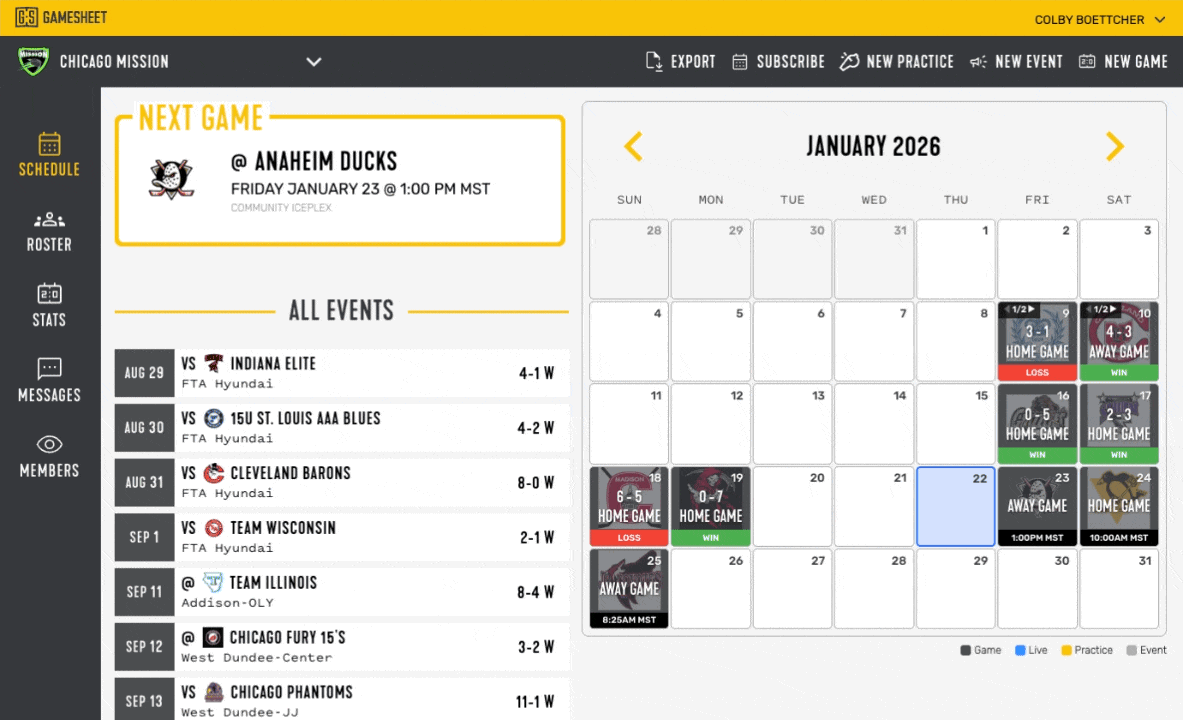Open the Sep 1 Team Wisconsin 2-1 W row
1183x720 pixels.
[342, 537]
